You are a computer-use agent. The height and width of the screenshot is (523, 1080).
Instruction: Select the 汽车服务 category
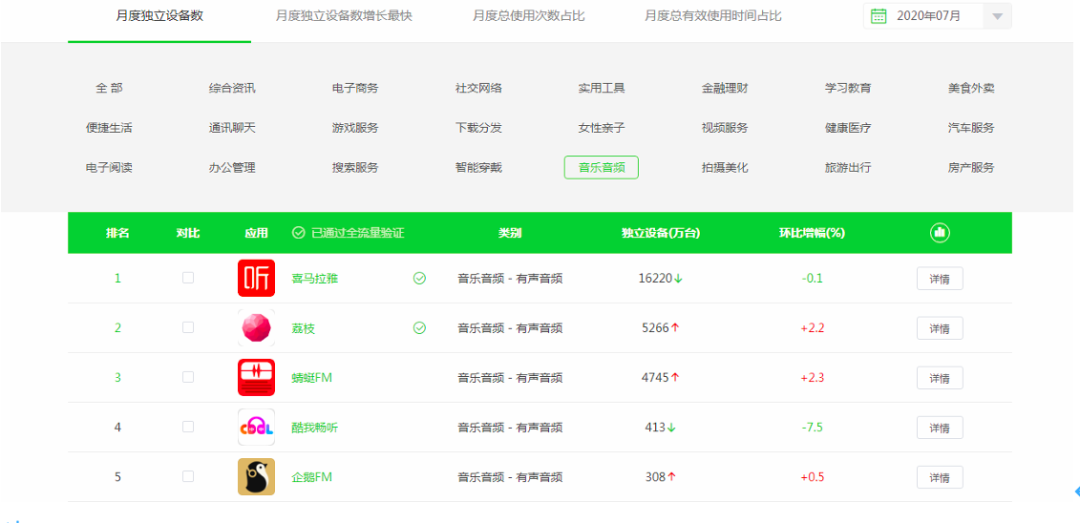(971, 127)
